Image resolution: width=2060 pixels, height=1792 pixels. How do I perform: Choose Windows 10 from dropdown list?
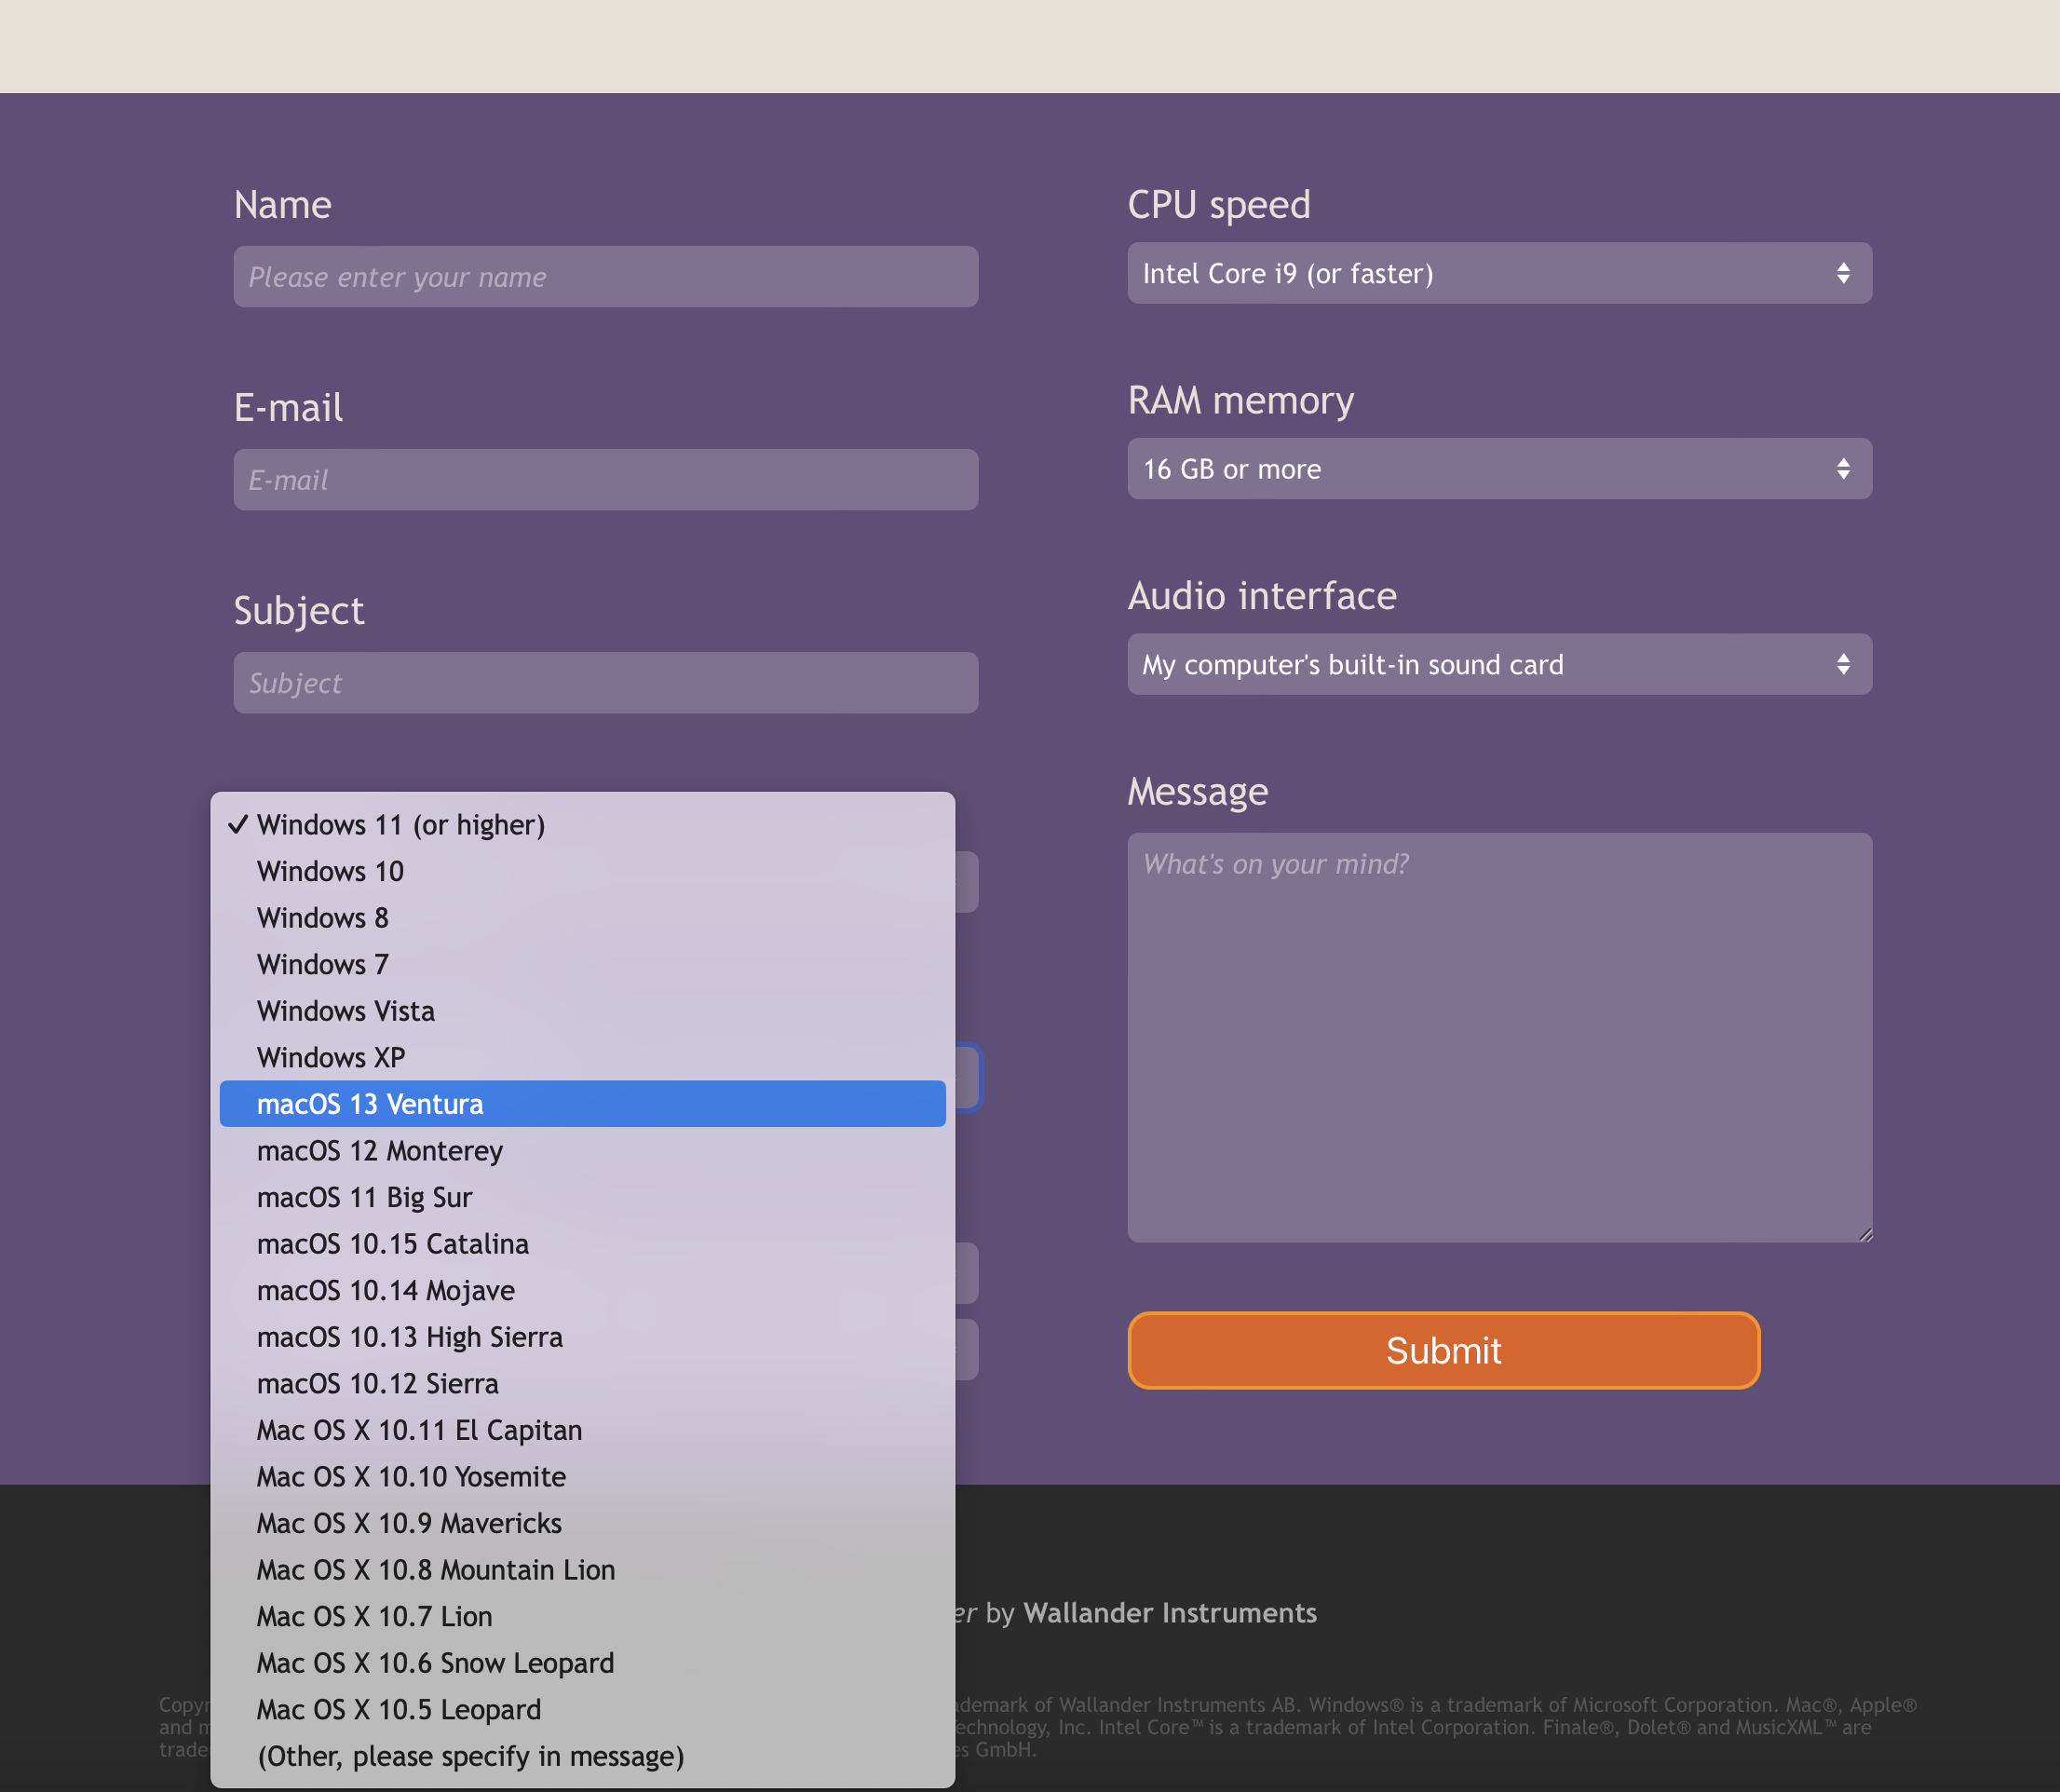330,871
